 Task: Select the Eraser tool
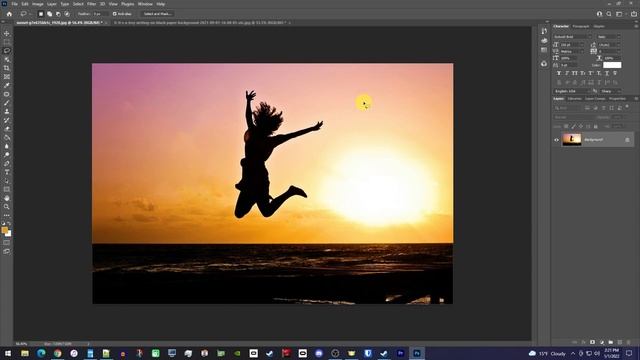pos(7,129)
